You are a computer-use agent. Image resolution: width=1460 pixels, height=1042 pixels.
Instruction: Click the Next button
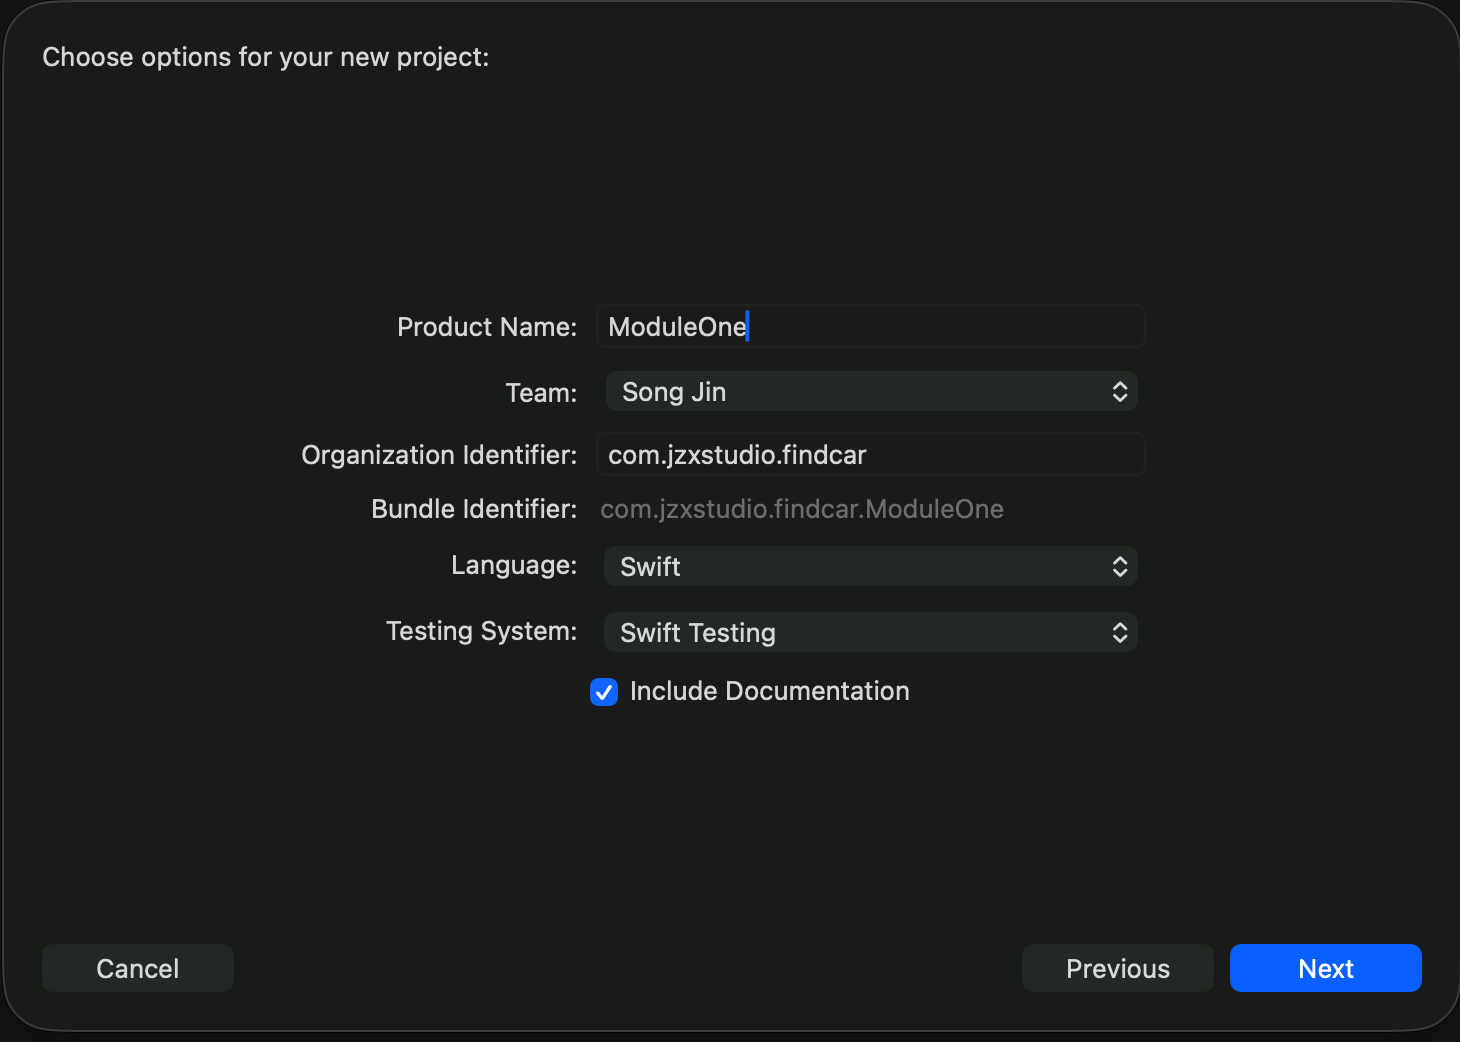1325,968
